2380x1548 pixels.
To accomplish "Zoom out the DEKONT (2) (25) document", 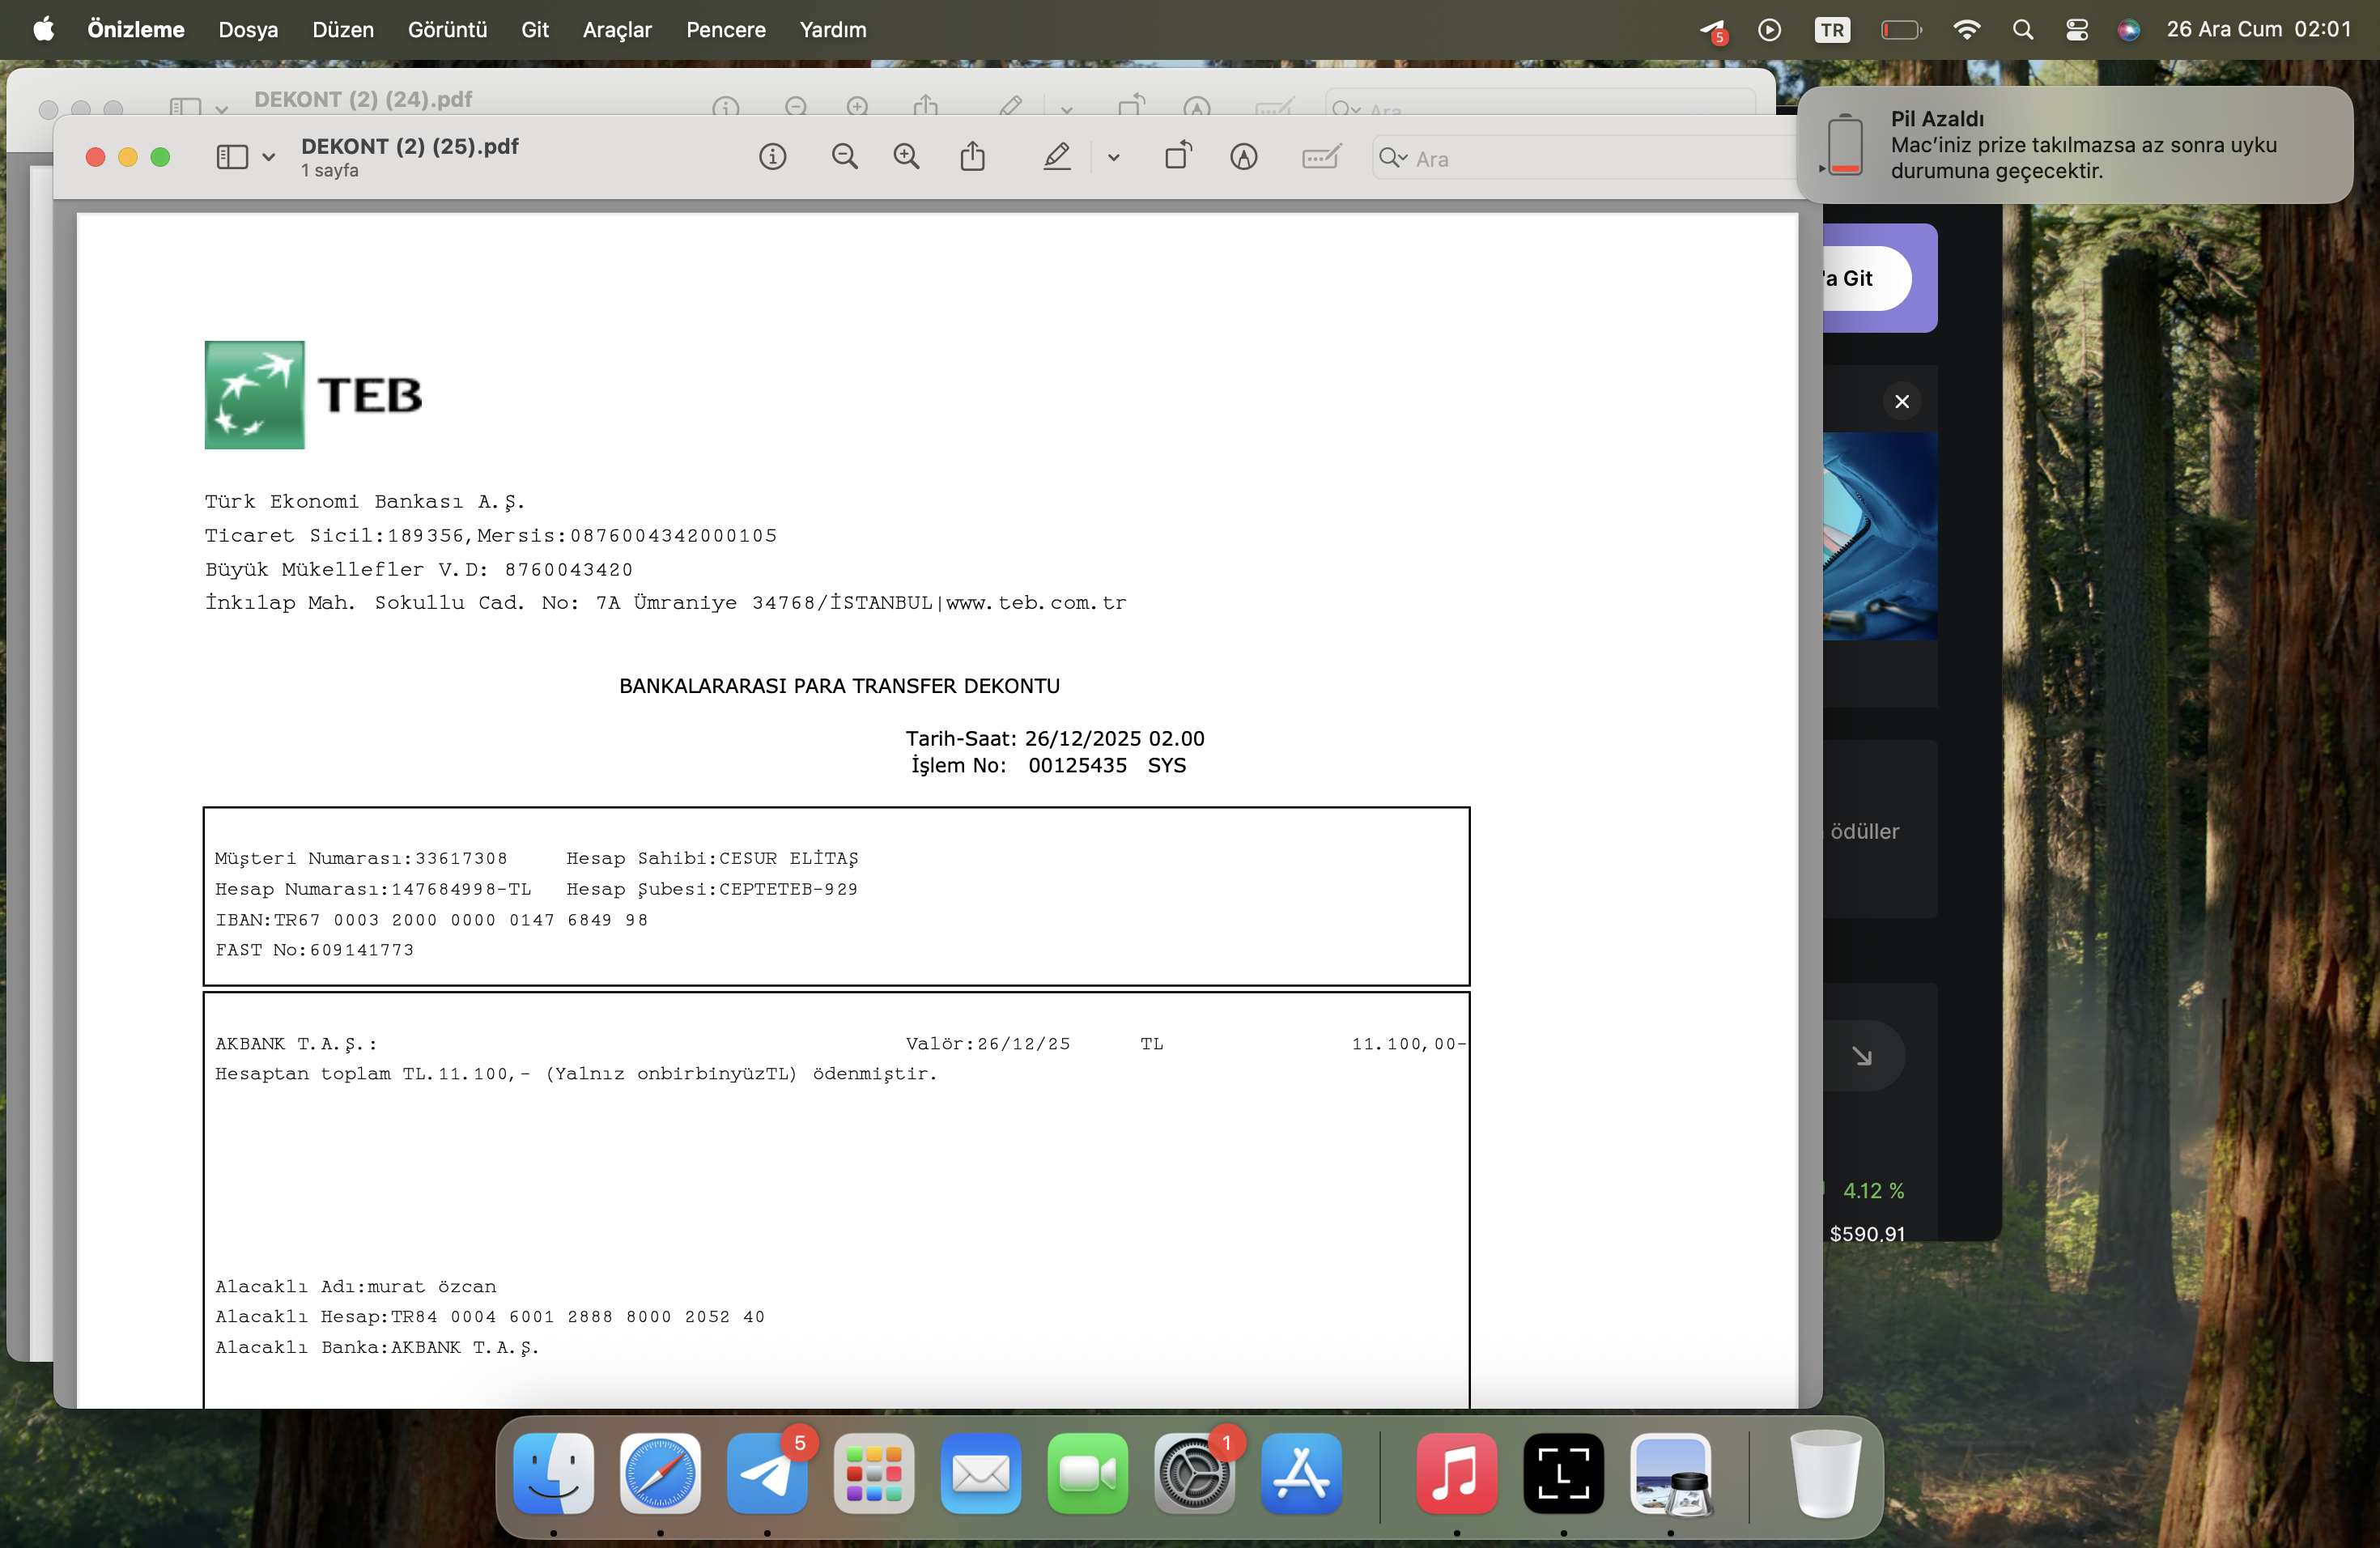I will tap(844, 157).
